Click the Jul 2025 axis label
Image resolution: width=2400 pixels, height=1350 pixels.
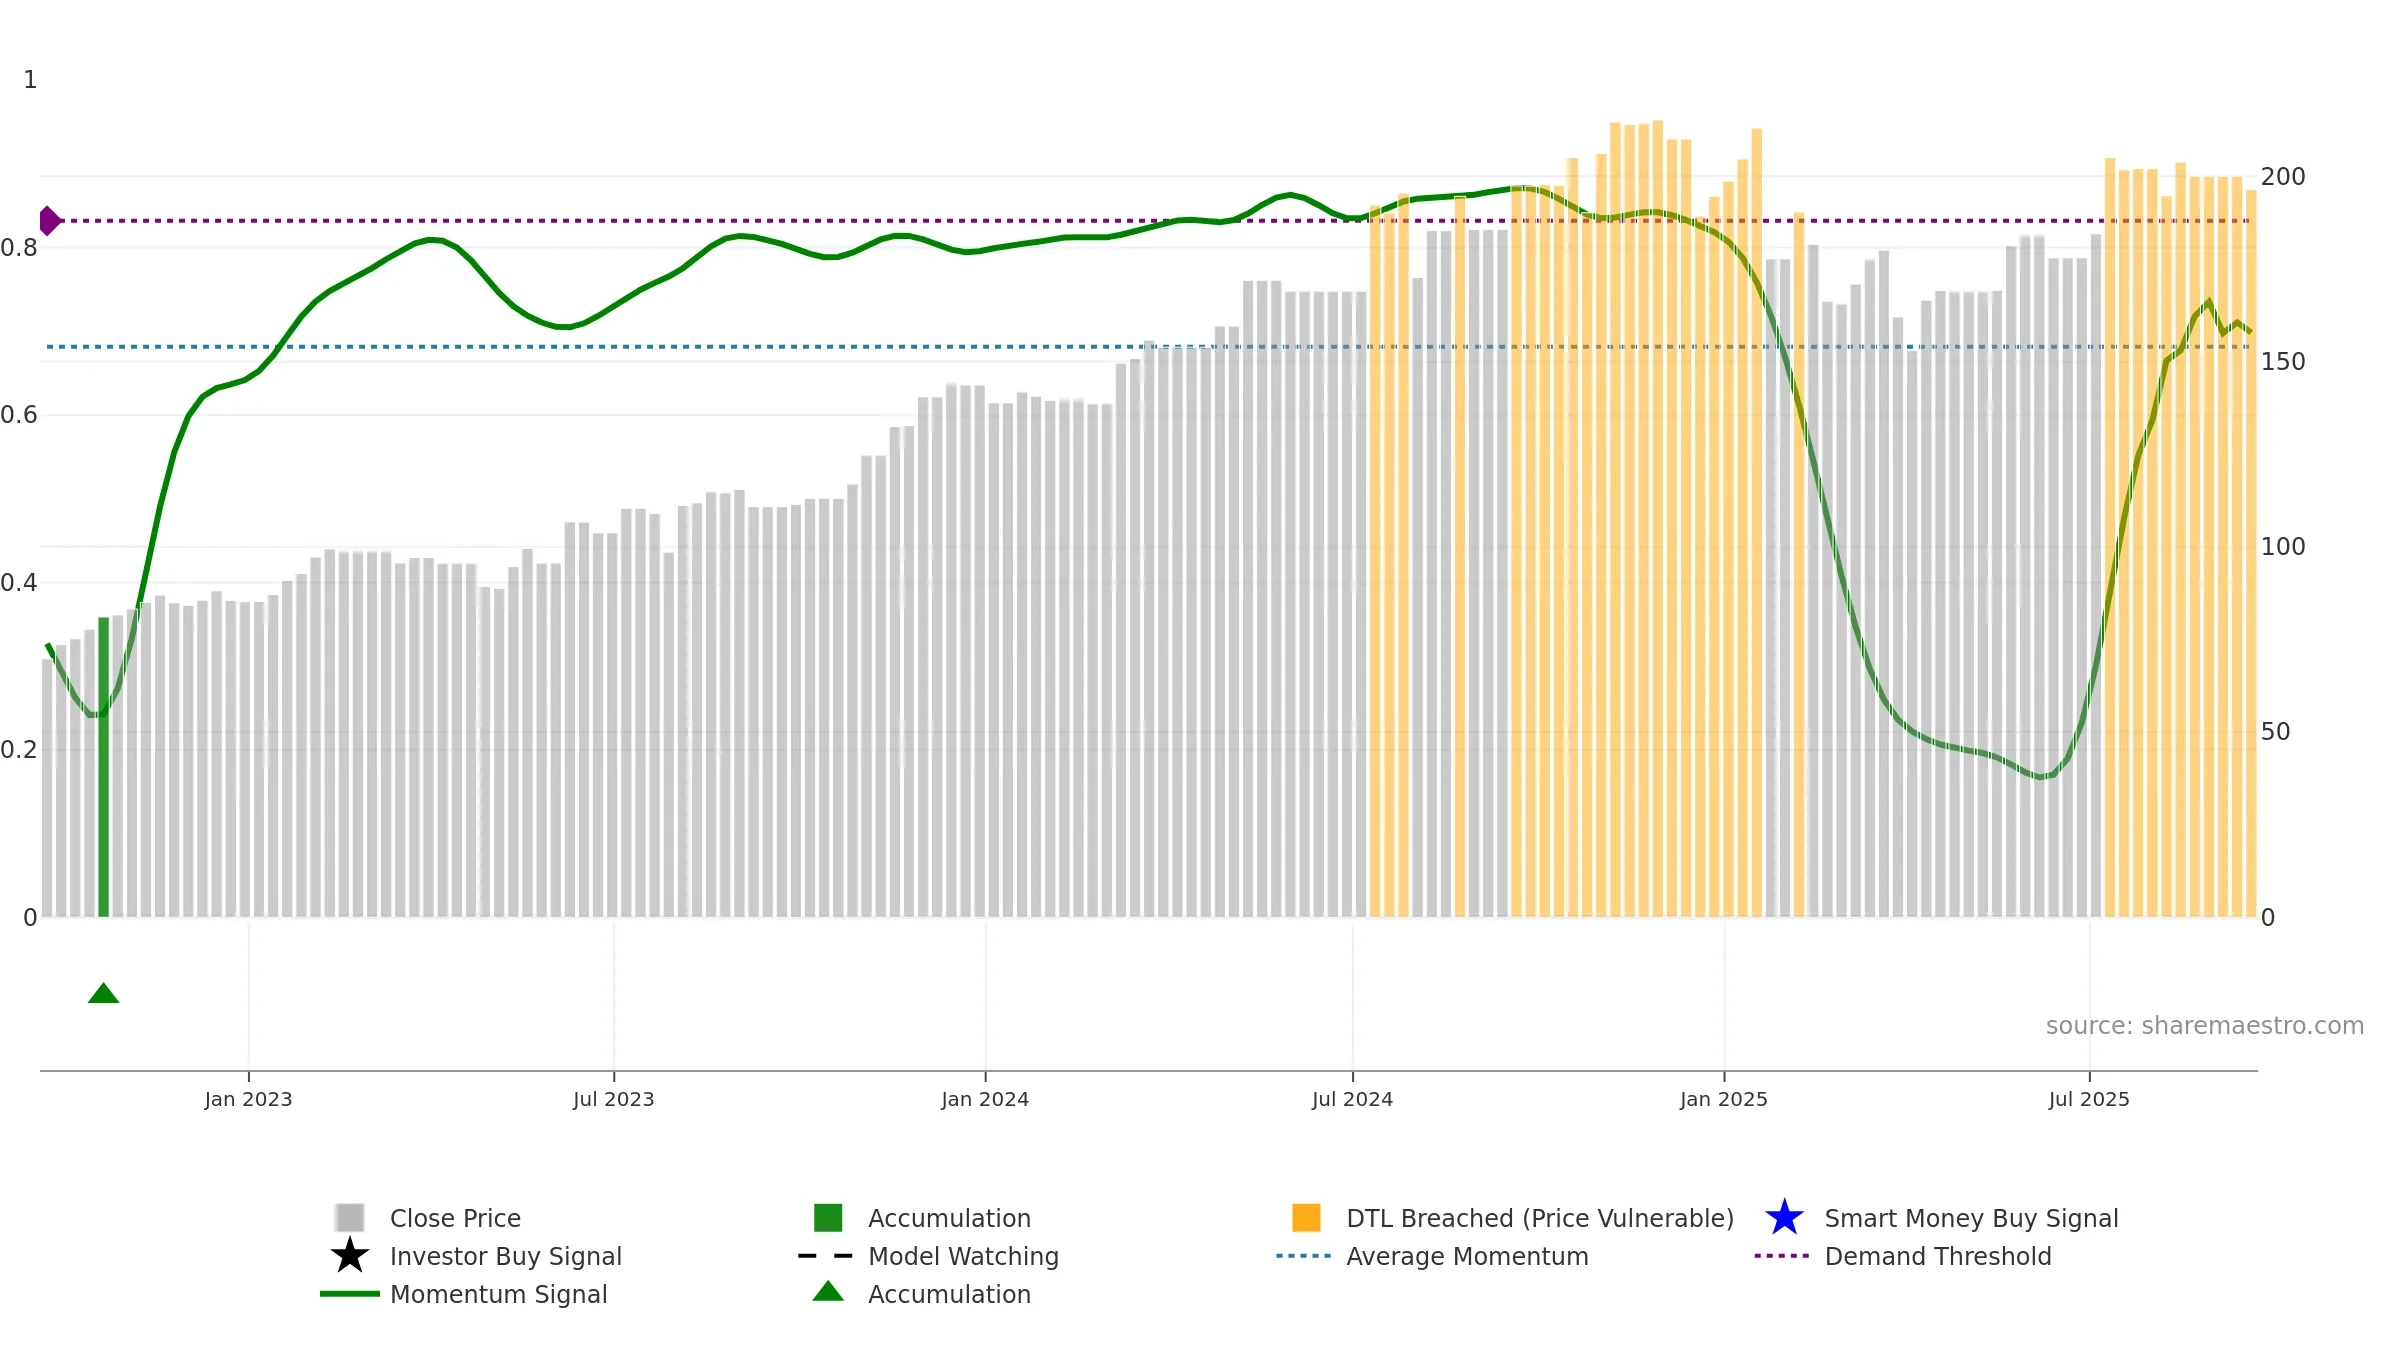[2089, 1099]
